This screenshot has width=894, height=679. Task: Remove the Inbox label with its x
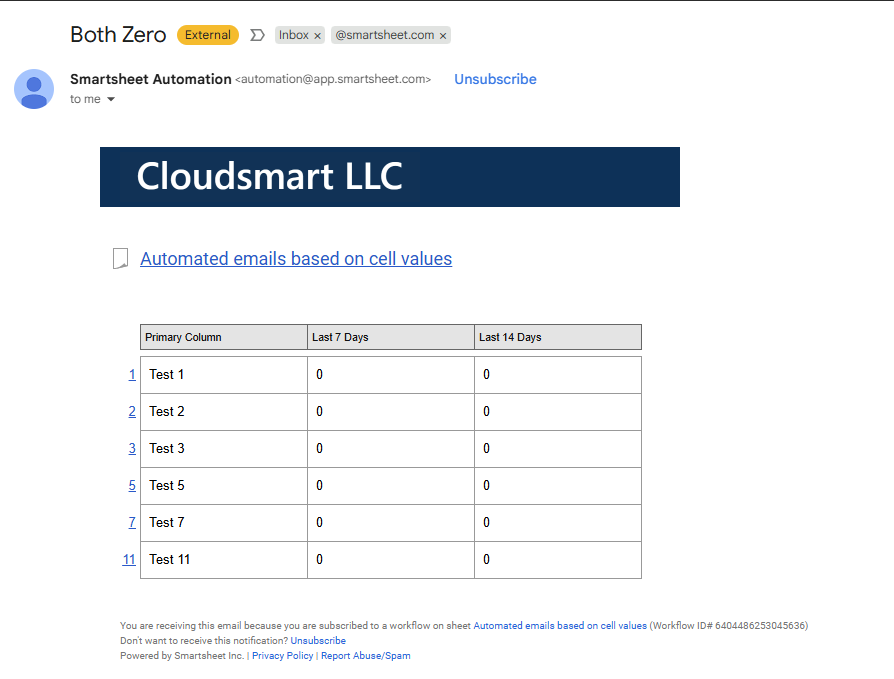click(318, 36)
